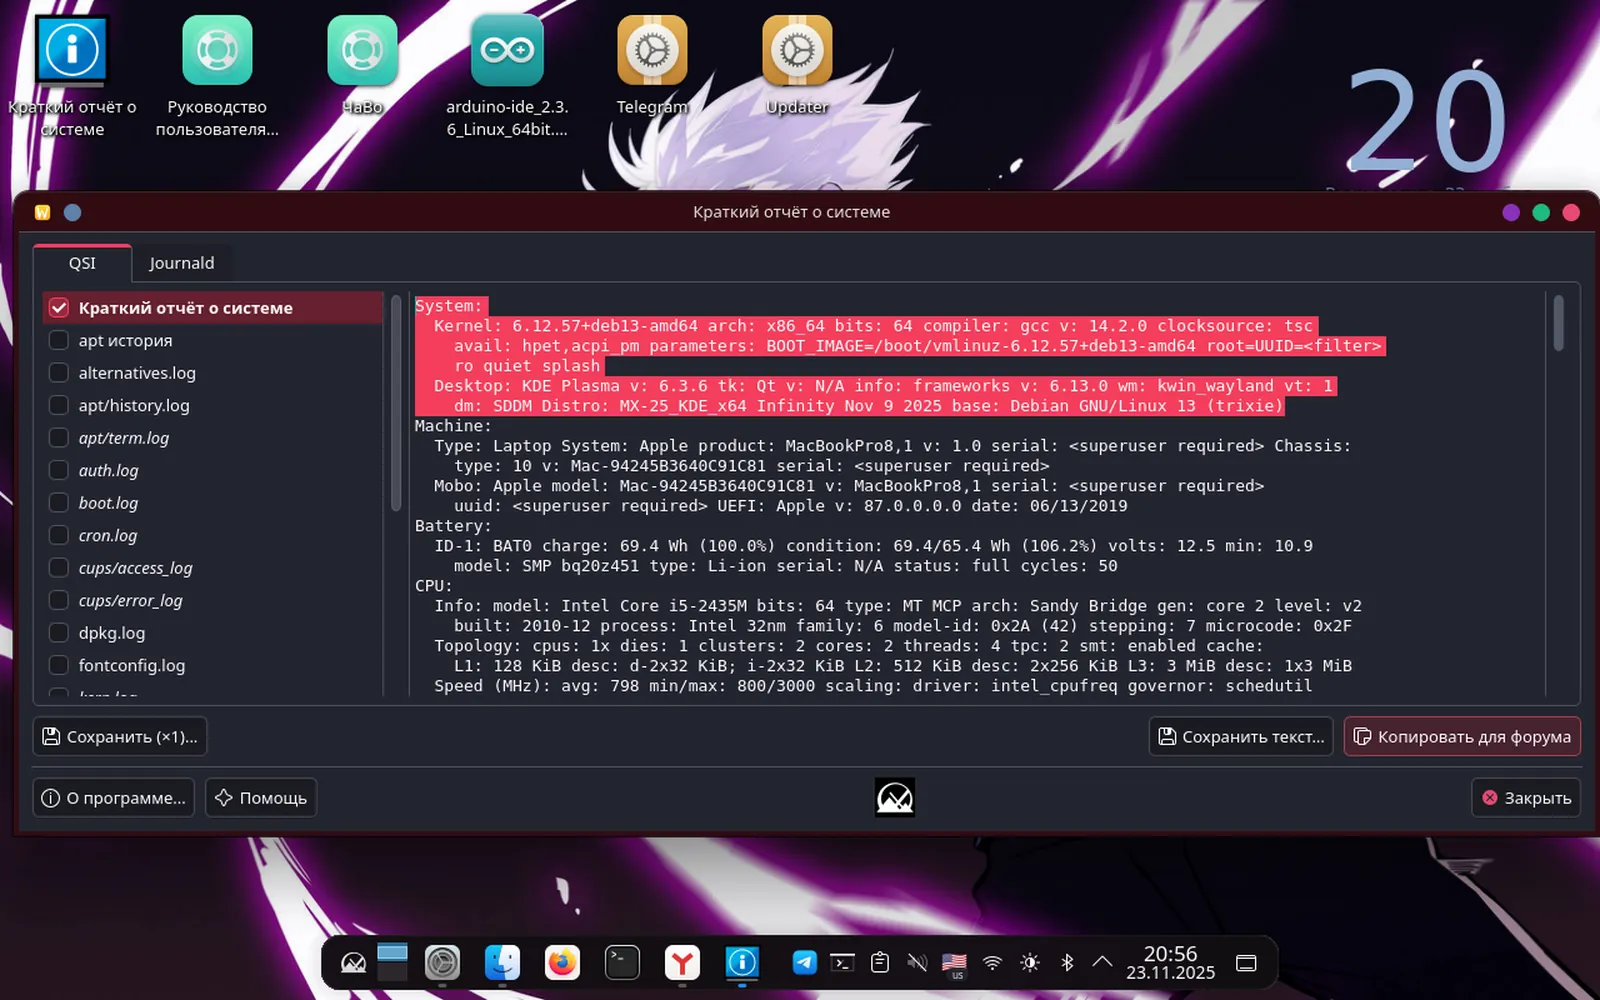Image resolution: width=1600 pixels, height=1000 pixels.
Task: Tick the apt/history.log checkbox
Action: point(59,405)
